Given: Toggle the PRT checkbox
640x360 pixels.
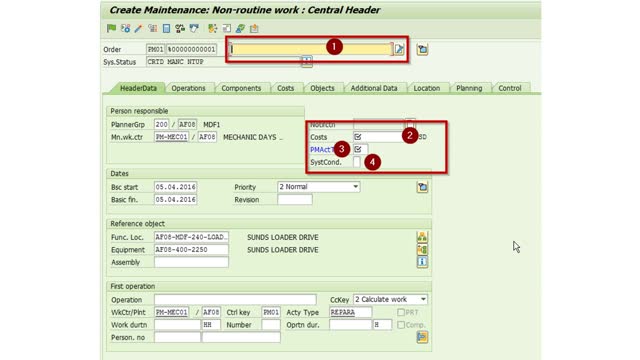Looking at the screenshot, I should 401,312.
